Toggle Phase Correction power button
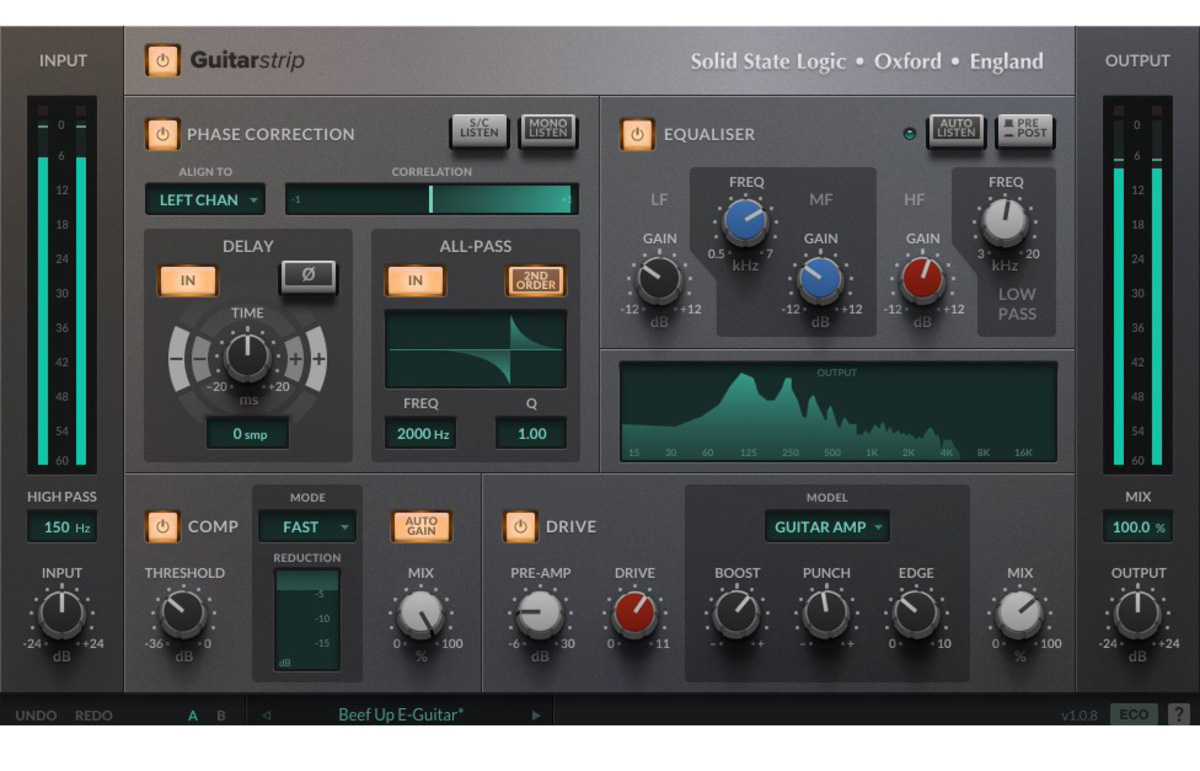This screenshot has width=1200, height=771. pos(163,134)
